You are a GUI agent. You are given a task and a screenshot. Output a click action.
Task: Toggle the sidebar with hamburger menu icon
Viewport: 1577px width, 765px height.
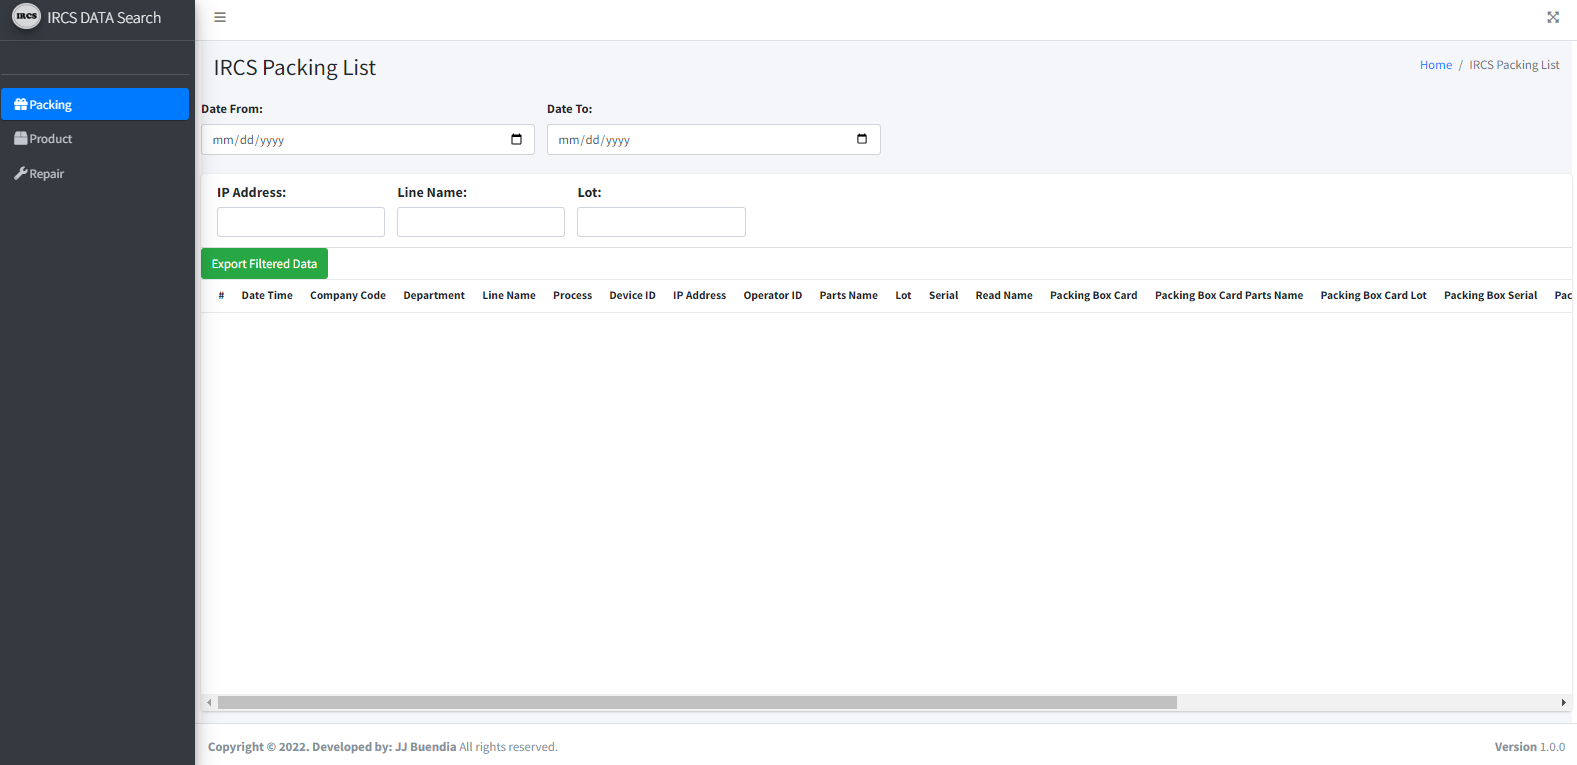tap(220, 17)
